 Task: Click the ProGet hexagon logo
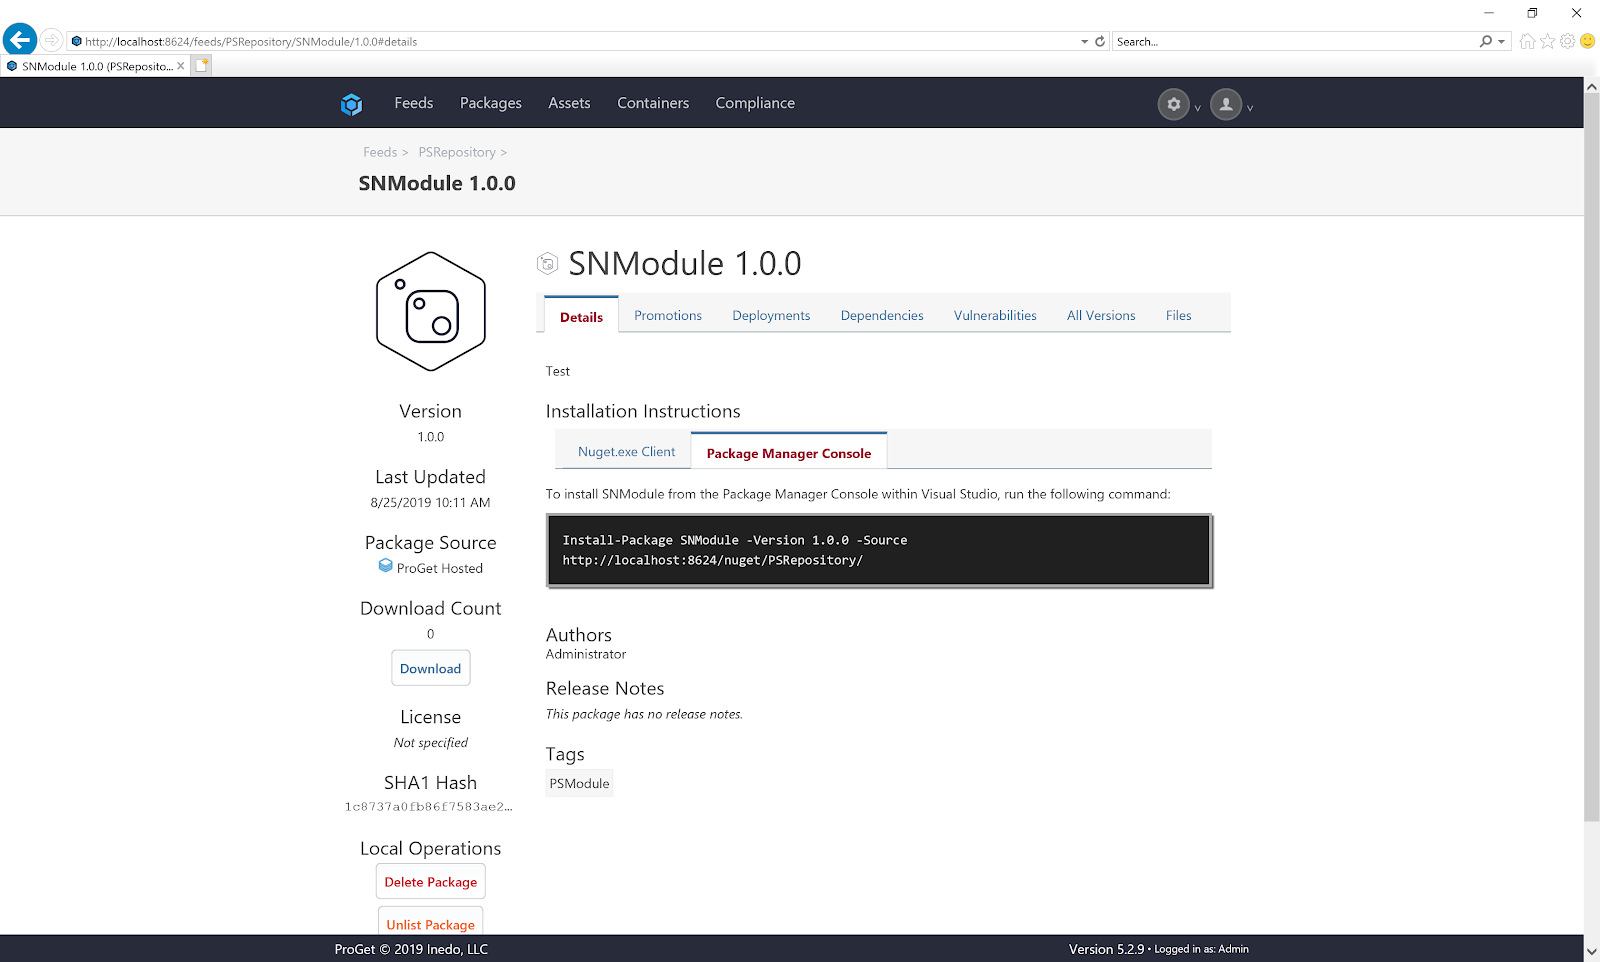pos(351,104)
